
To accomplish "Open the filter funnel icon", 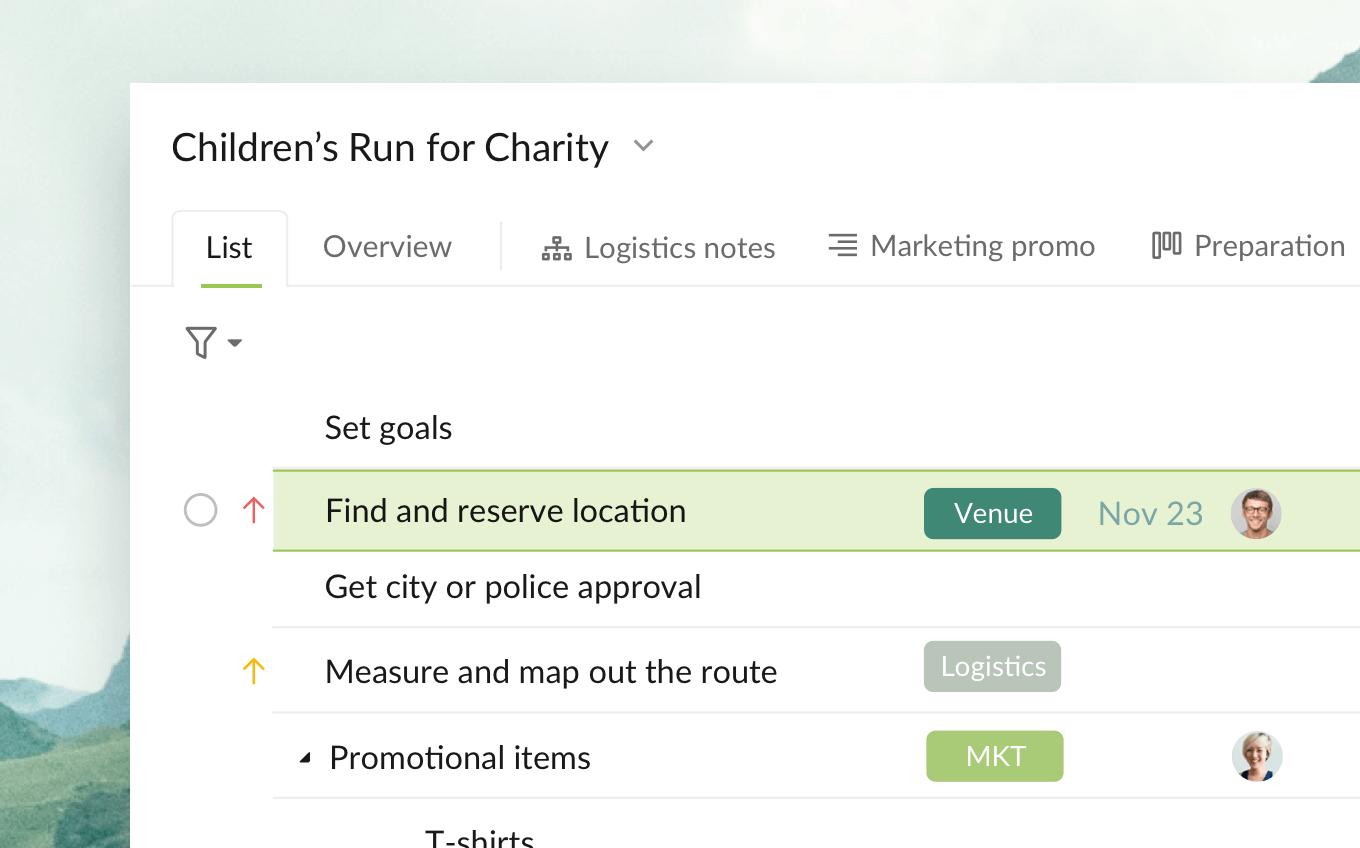I will [x=201, y=343].
